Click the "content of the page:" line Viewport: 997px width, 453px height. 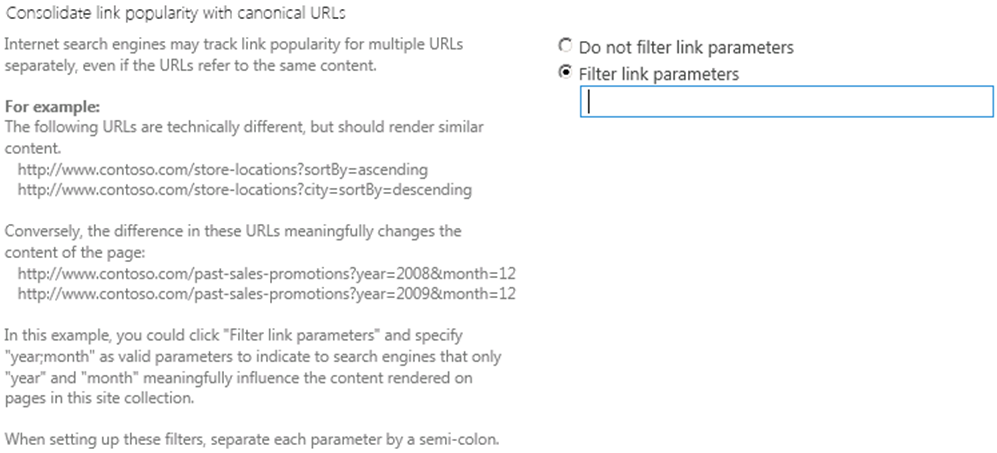coord(76,251)
